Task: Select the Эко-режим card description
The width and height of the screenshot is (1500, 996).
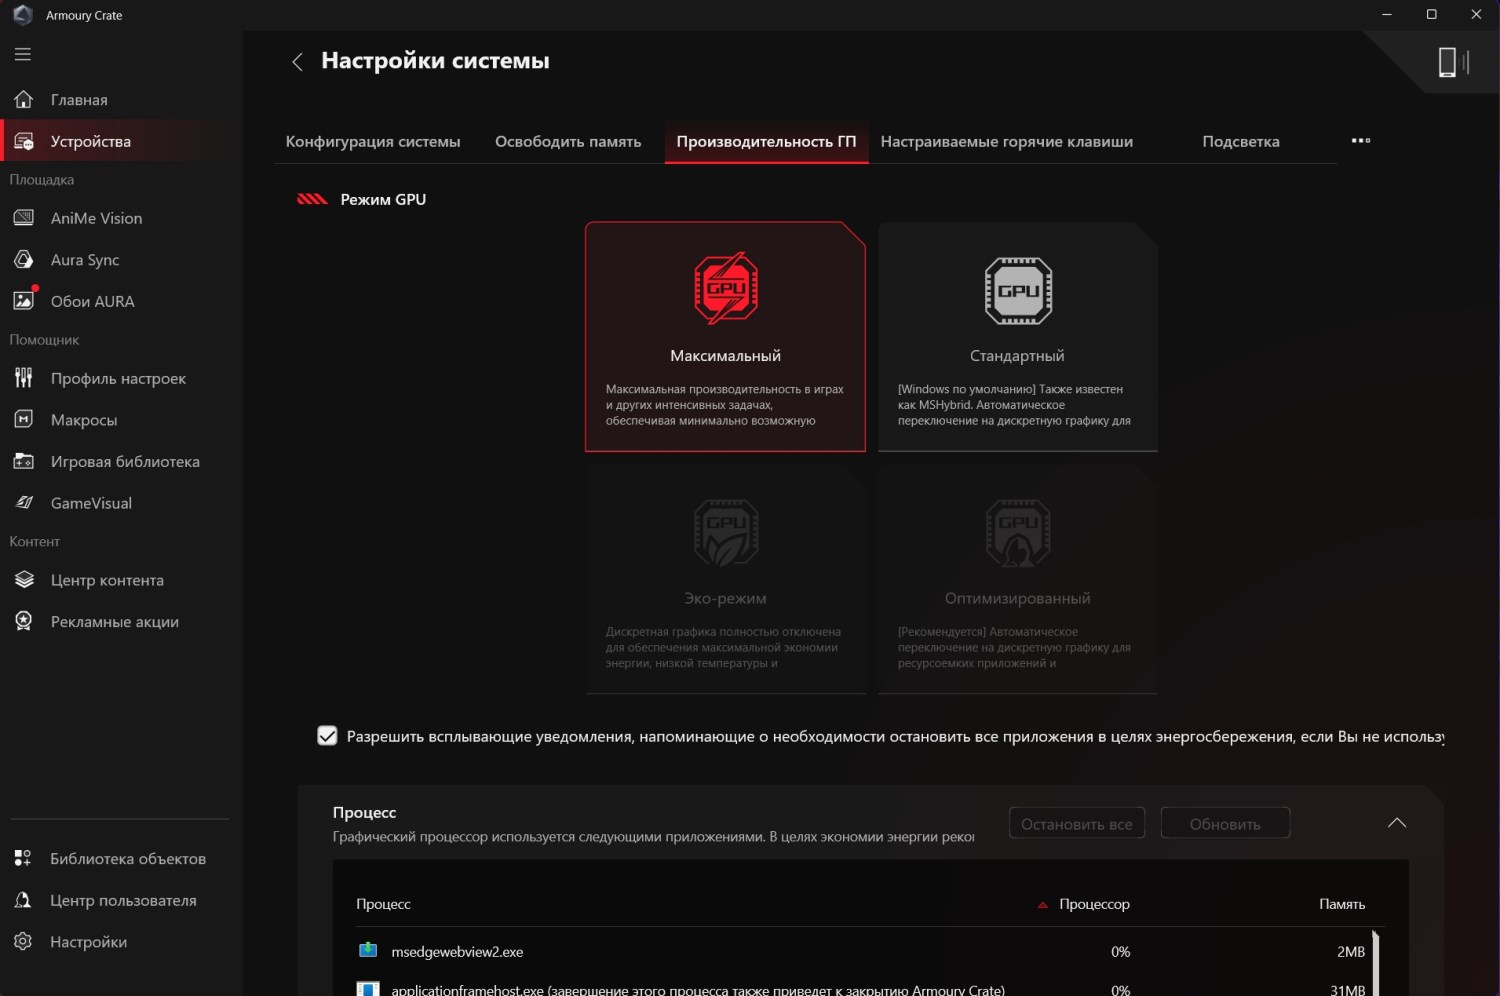Action: (x=724, y=647)
